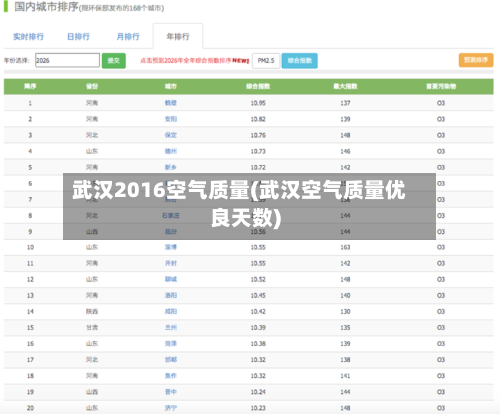This screenshot has width=500, height=414.
Task: Open the 晋中 city link
Action: click(x=171, y=392)
